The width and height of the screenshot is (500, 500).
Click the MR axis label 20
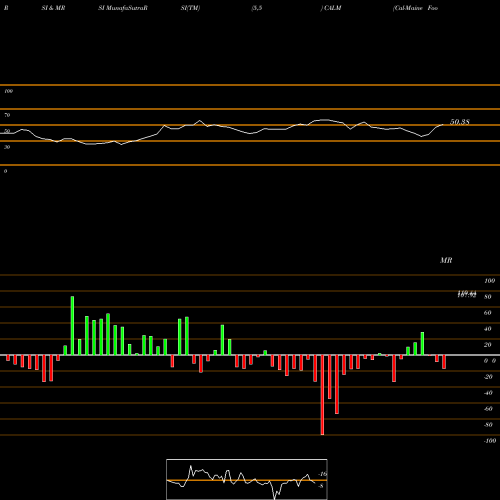click(488, 345)
